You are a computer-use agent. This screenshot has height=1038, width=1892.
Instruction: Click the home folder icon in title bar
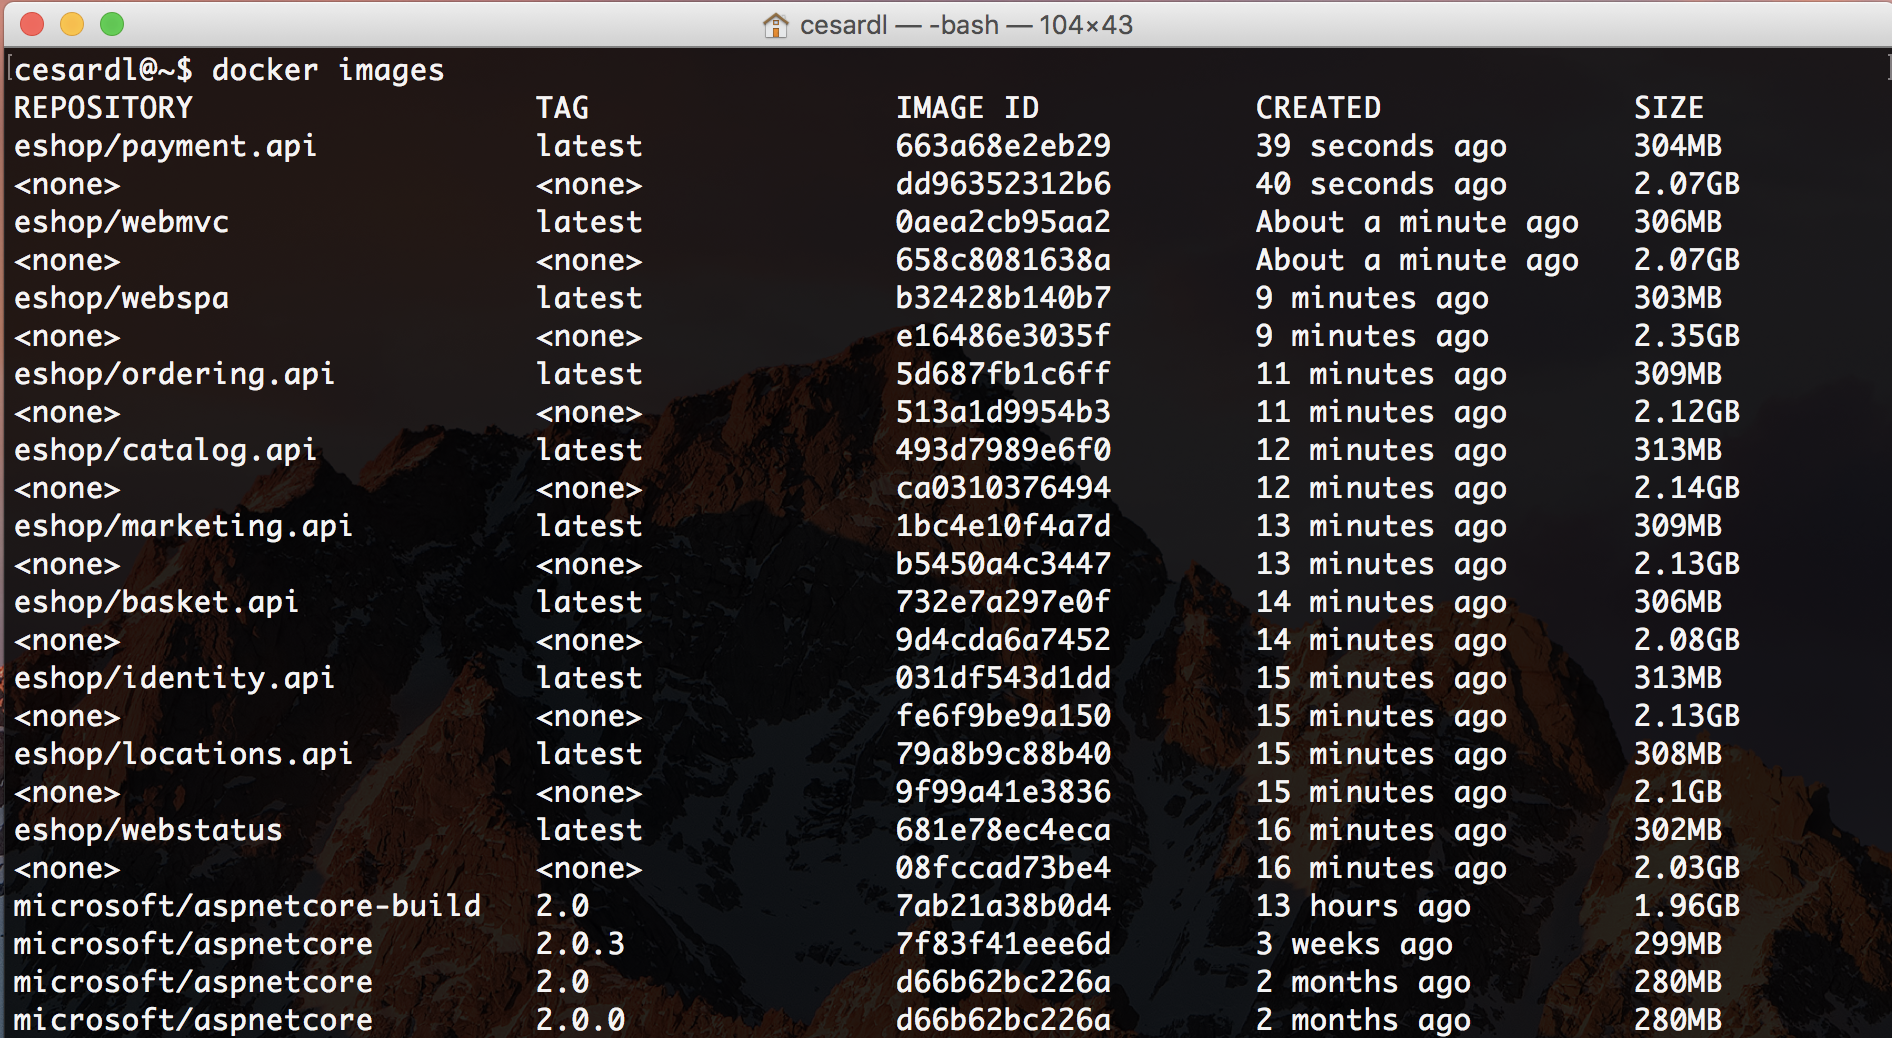(x=775, y=25)
